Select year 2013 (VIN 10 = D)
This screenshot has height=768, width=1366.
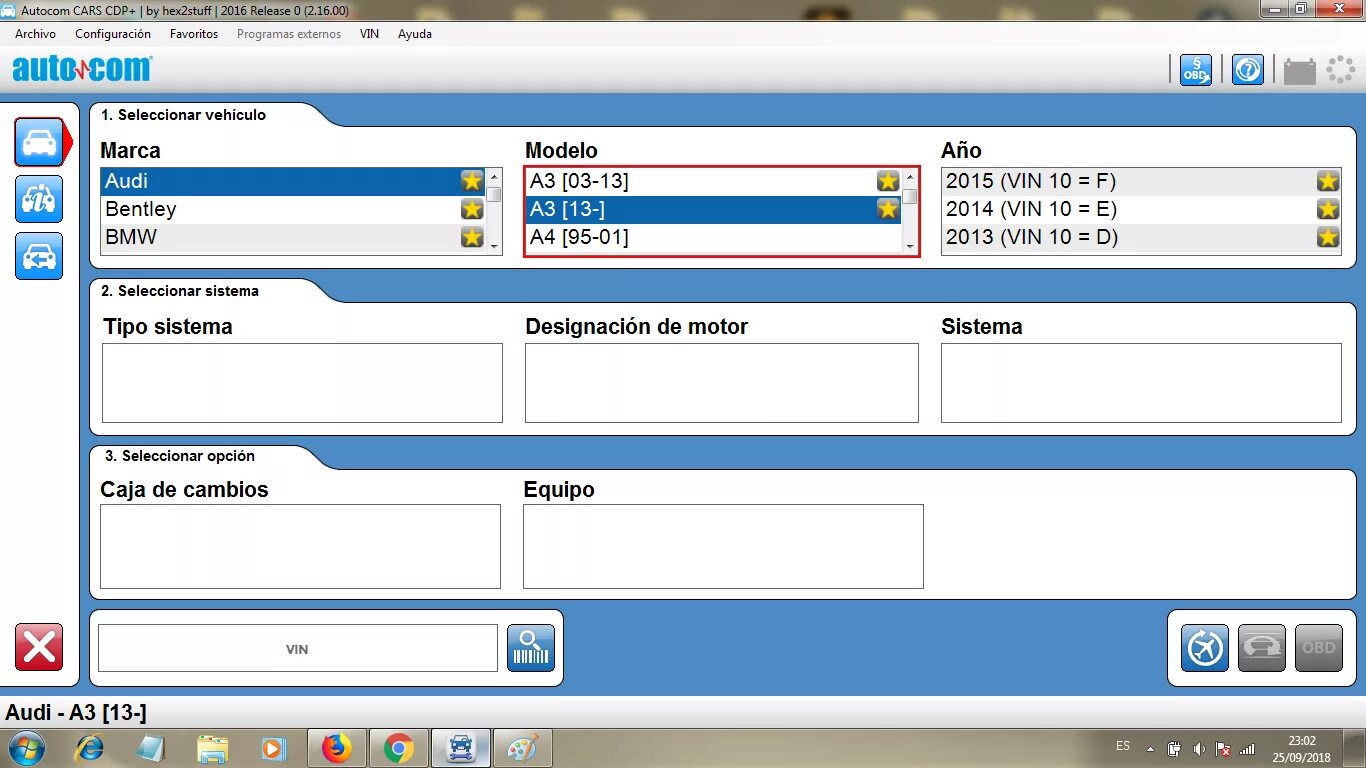point(1141,237)
